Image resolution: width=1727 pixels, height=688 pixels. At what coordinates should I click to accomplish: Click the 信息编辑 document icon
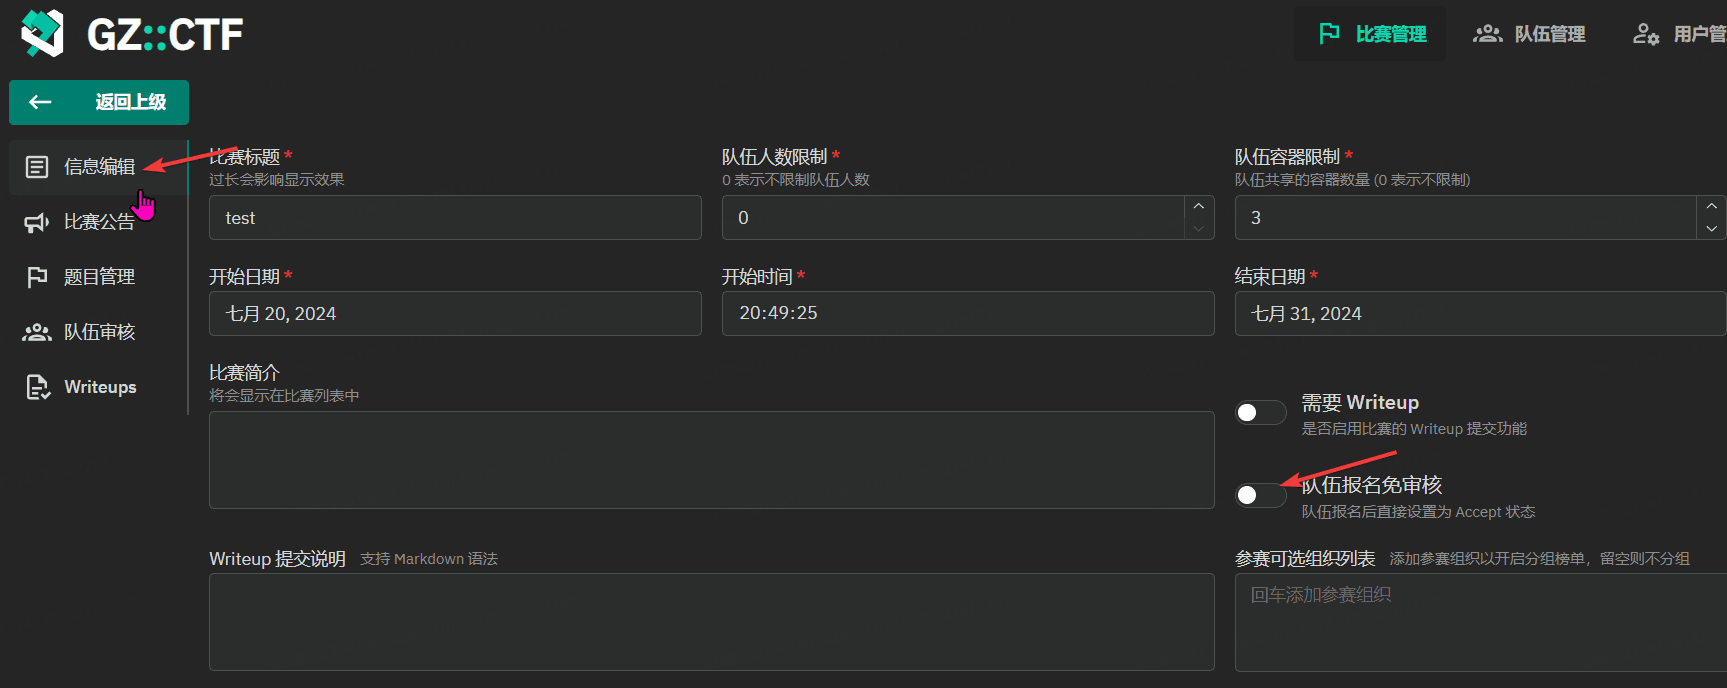37,167
